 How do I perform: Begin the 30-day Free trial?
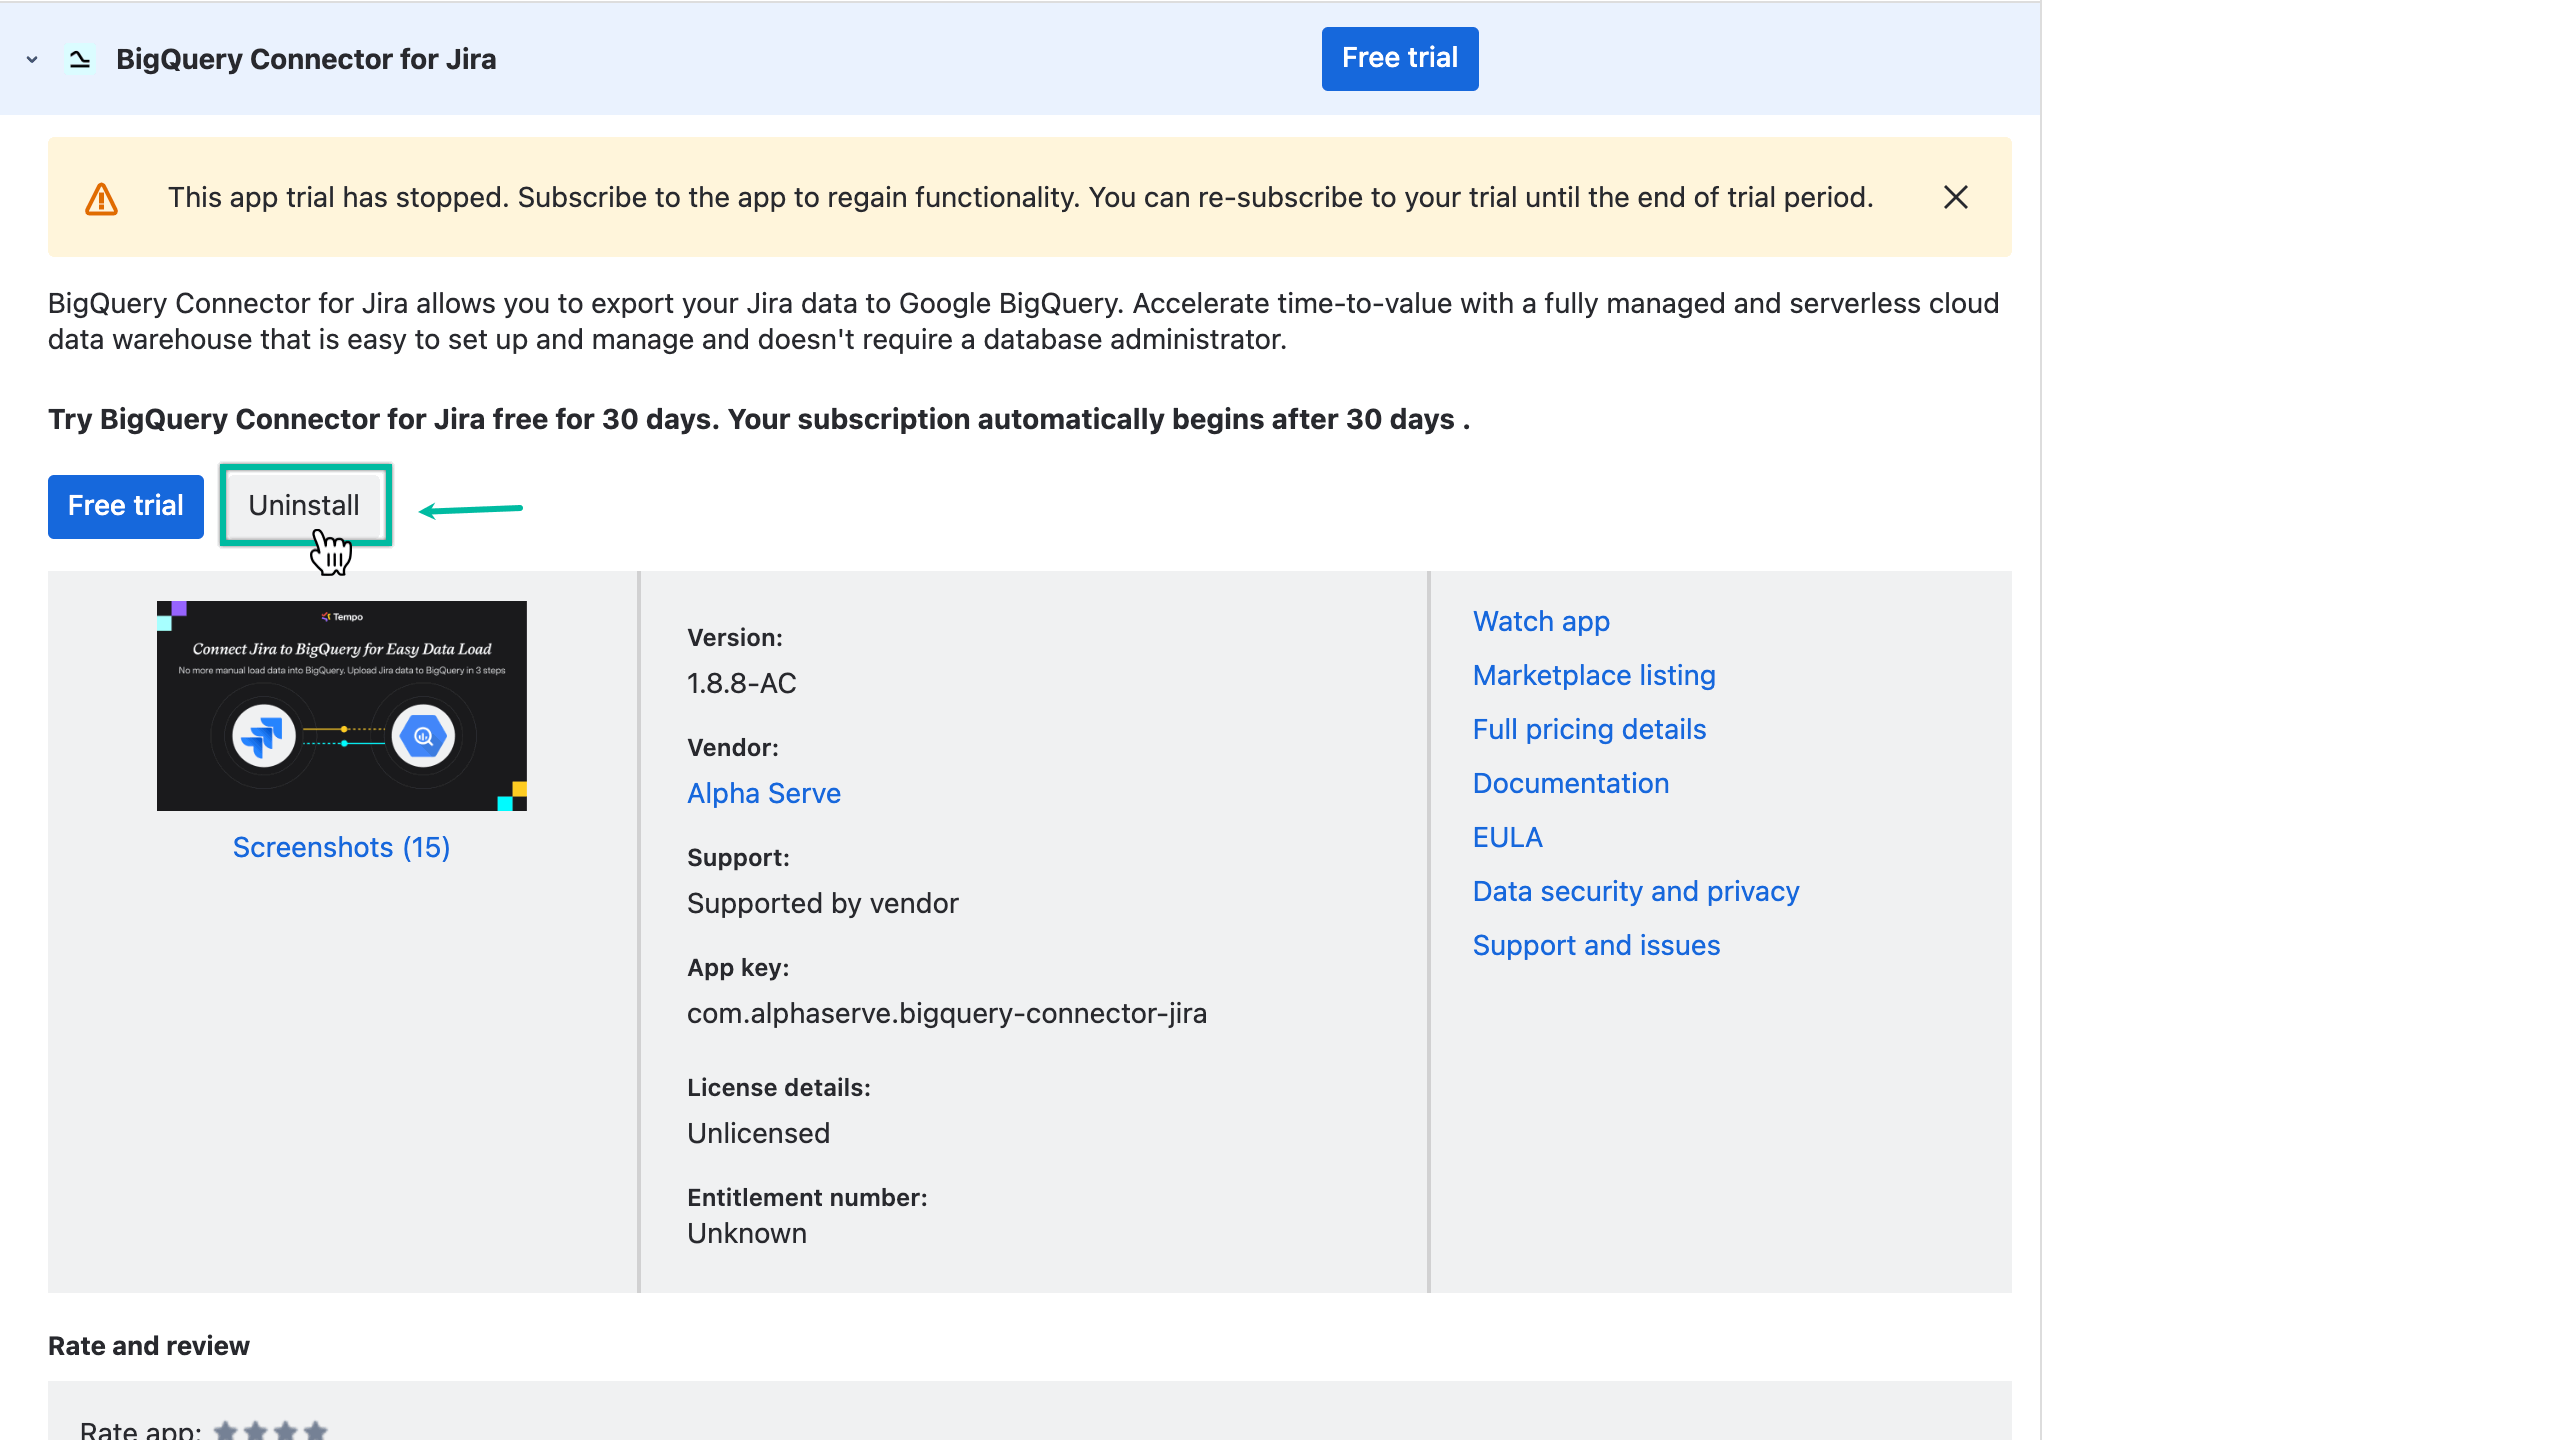(x=125, y=506)
